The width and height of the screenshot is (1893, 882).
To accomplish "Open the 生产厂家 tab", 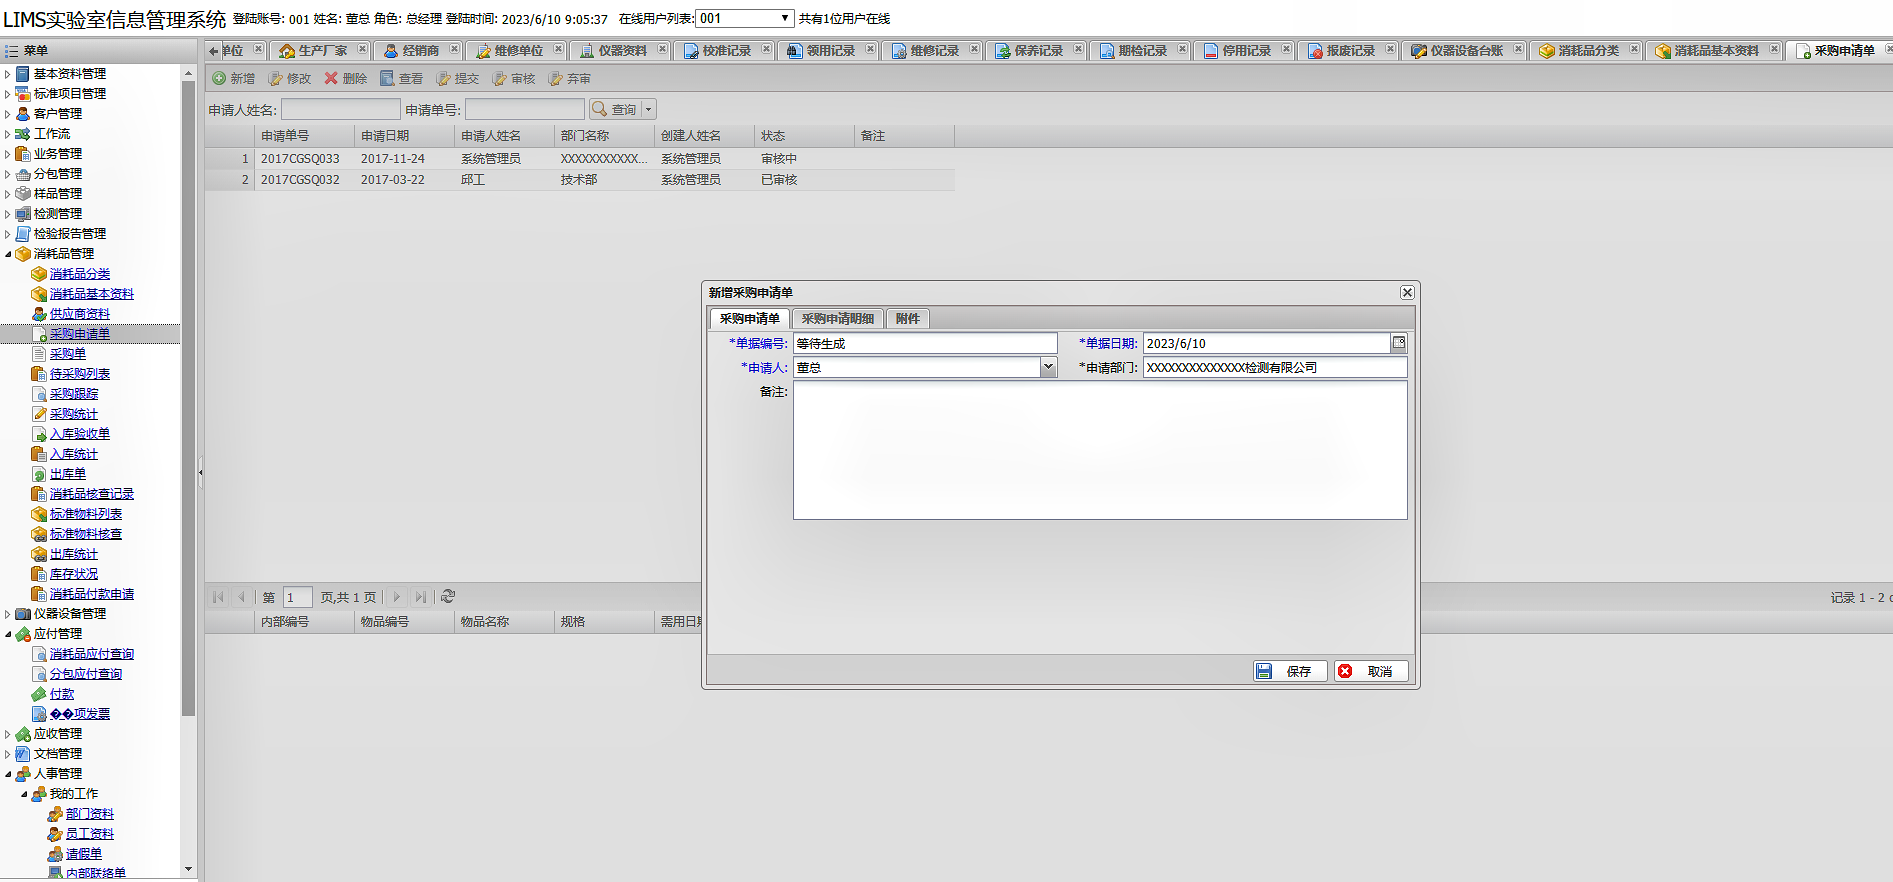I will click(x=322, y=50).
